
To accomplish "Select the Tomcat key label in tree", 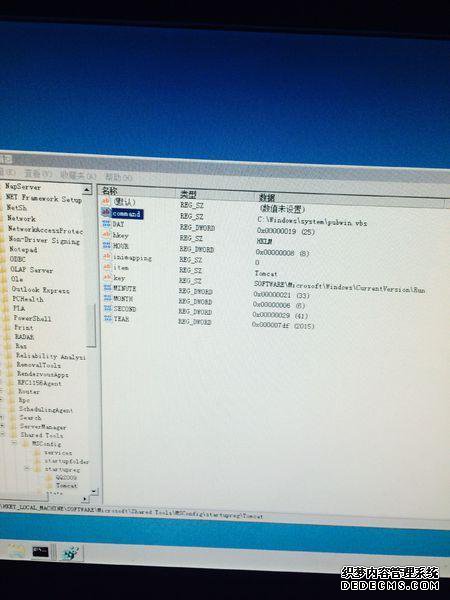I will [x=67, y=486].
